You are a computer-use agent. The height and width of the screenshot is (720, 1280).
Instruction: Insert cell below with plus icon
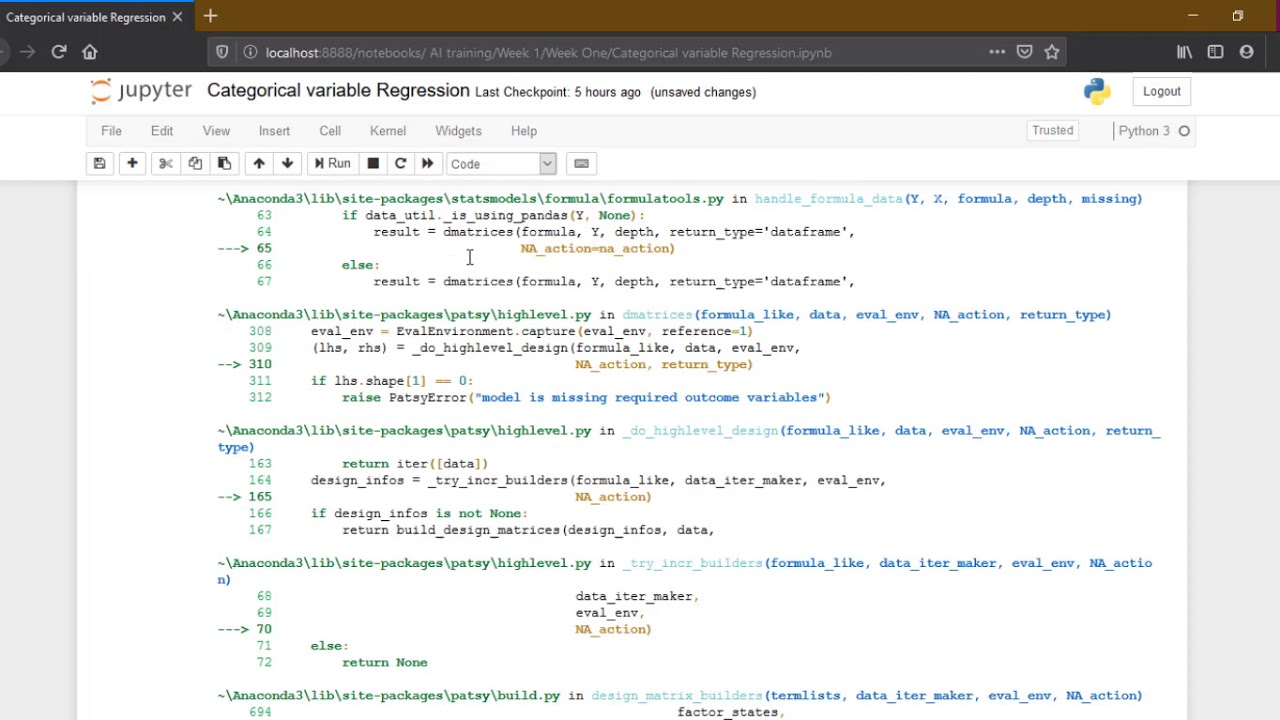(132, 164)
